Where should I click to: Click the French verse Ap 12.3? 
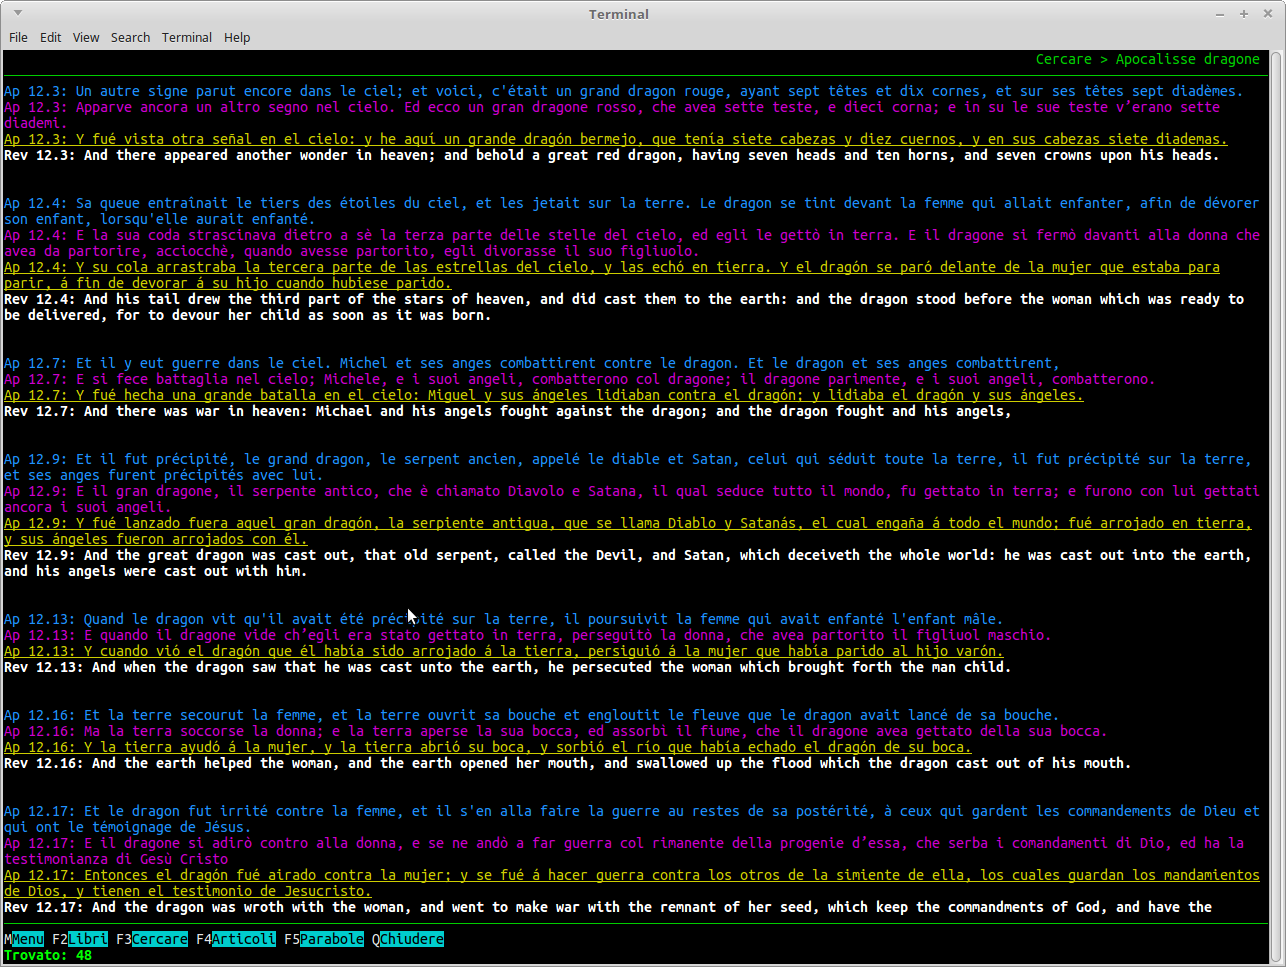point(624,91)
